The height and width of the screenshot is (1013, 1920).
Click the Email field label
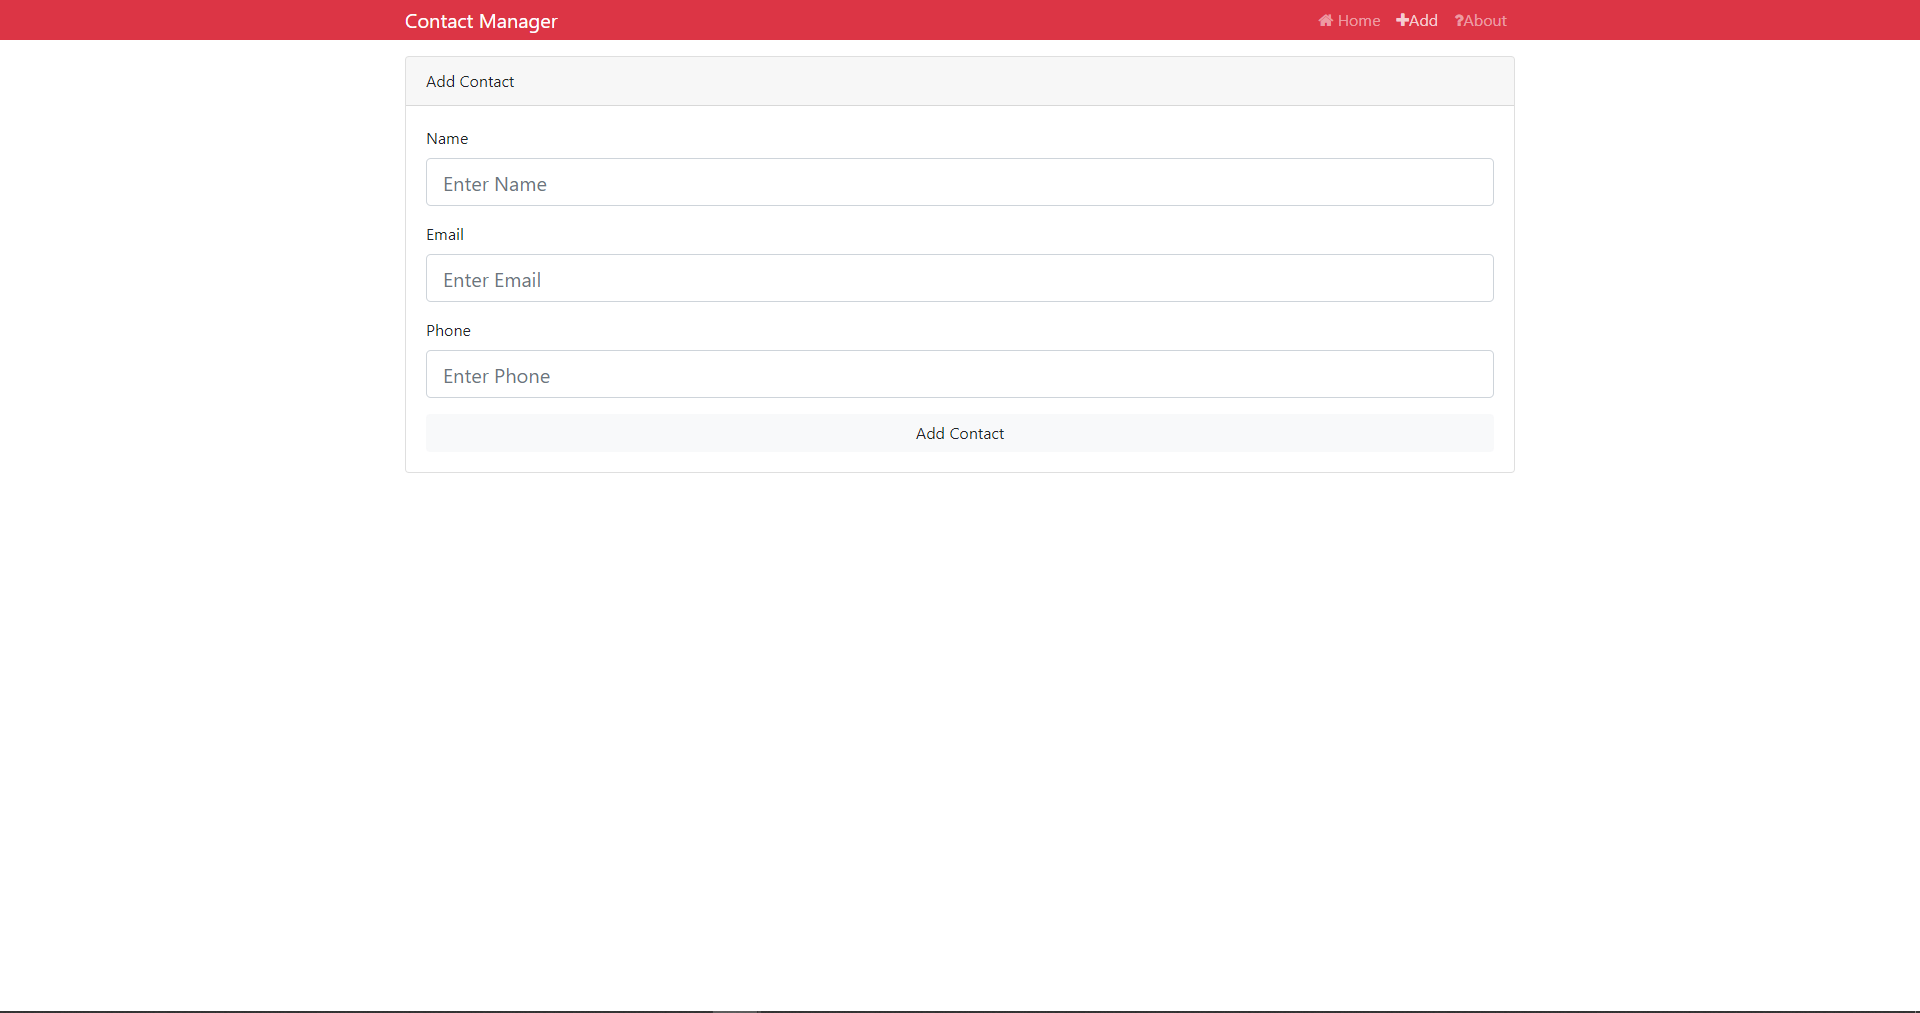pos(444,234)
